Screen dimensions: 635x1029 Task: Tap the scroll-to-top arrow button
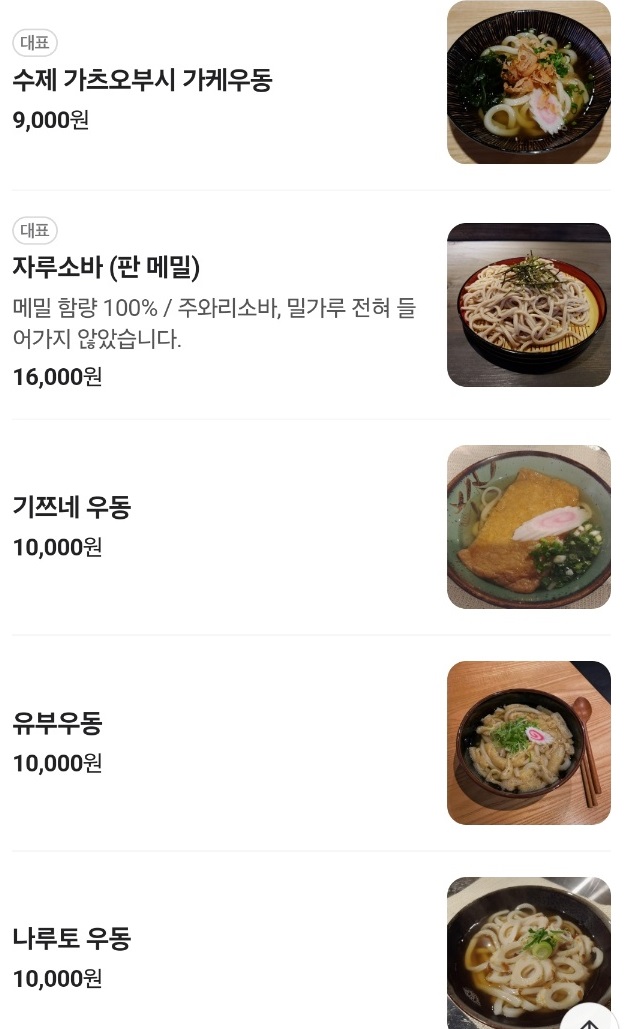coord(588,1022)
